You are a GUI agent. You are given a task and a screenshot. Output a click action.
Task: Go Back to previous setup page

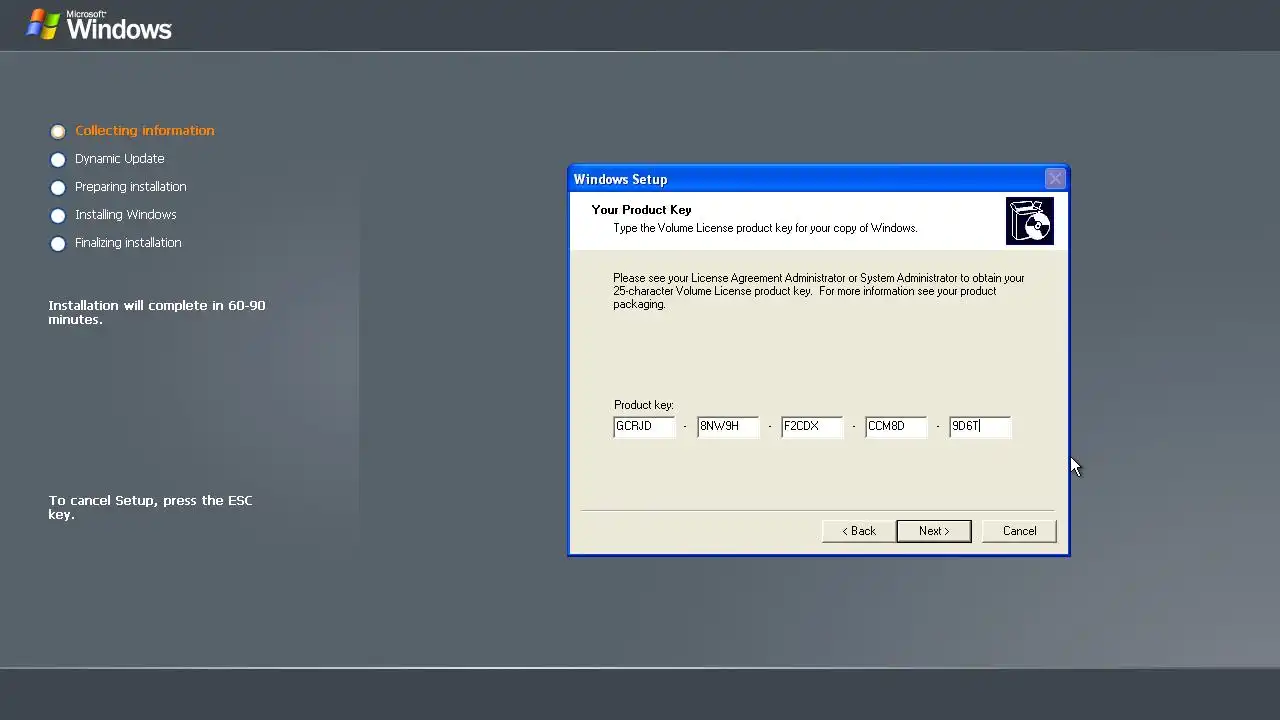pyautogui.click(x=859, y=531)
